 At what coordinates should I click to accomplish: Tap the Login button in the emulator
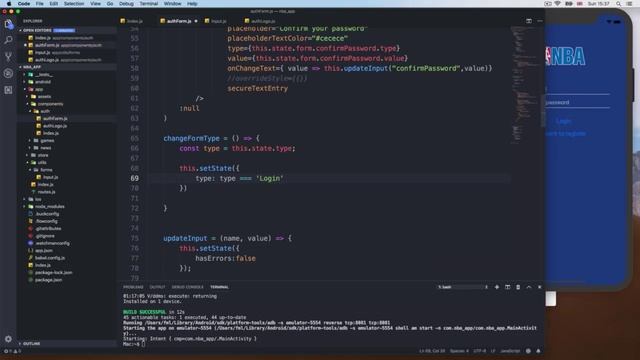pos(563,121)
